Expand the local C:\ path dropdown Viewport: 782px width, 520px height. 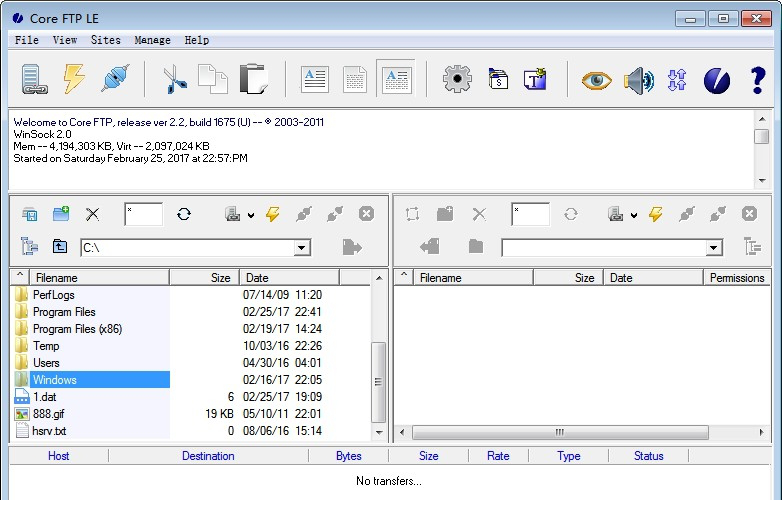301,248
